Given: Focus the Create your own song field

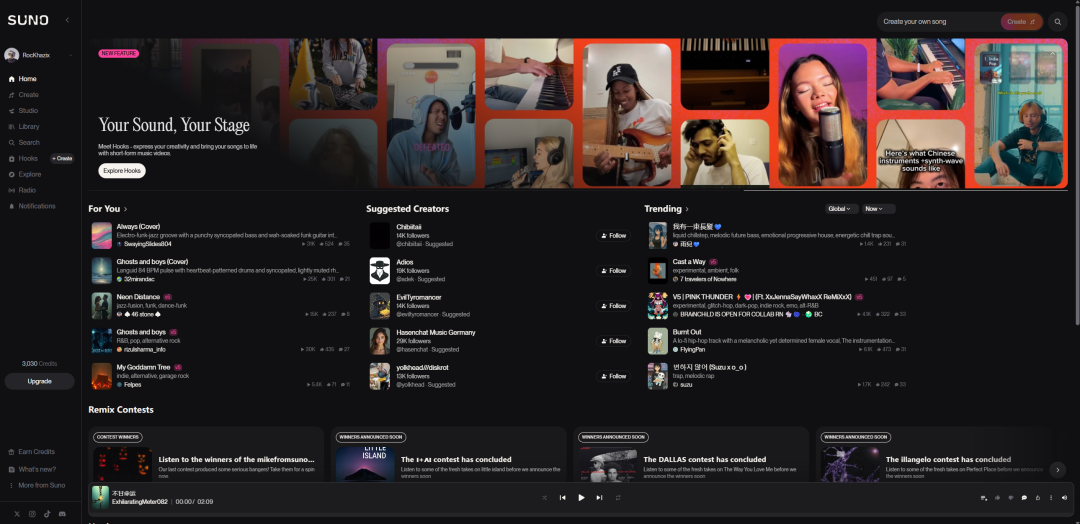Looking at the screenshot, I should (938, 21).
